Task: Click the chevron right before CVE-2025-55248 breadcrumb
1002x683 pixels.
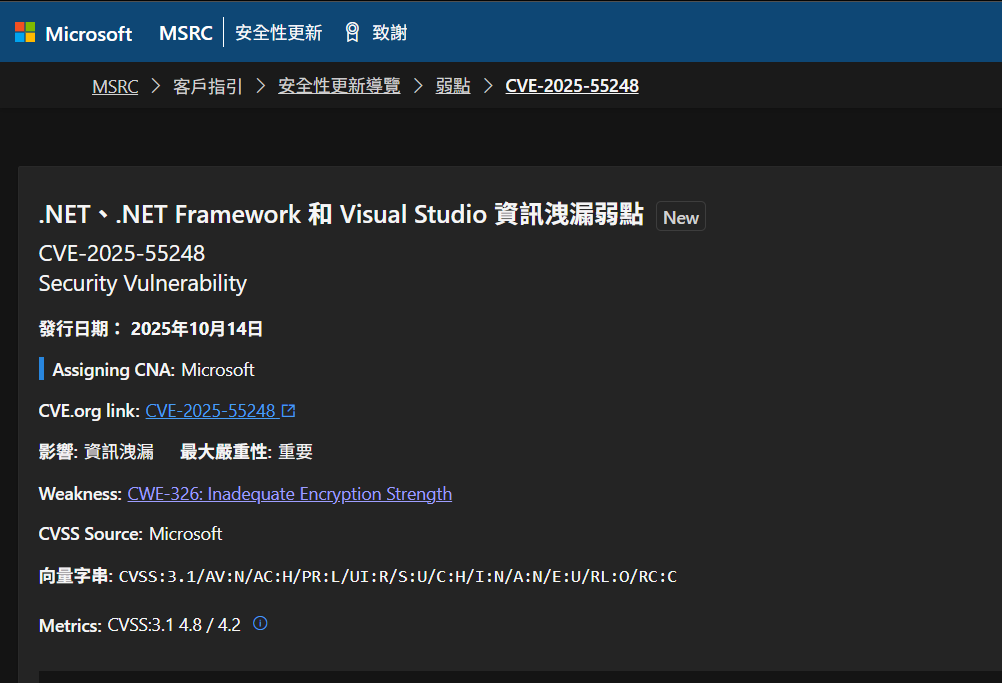Action: (x=488, y=86)
